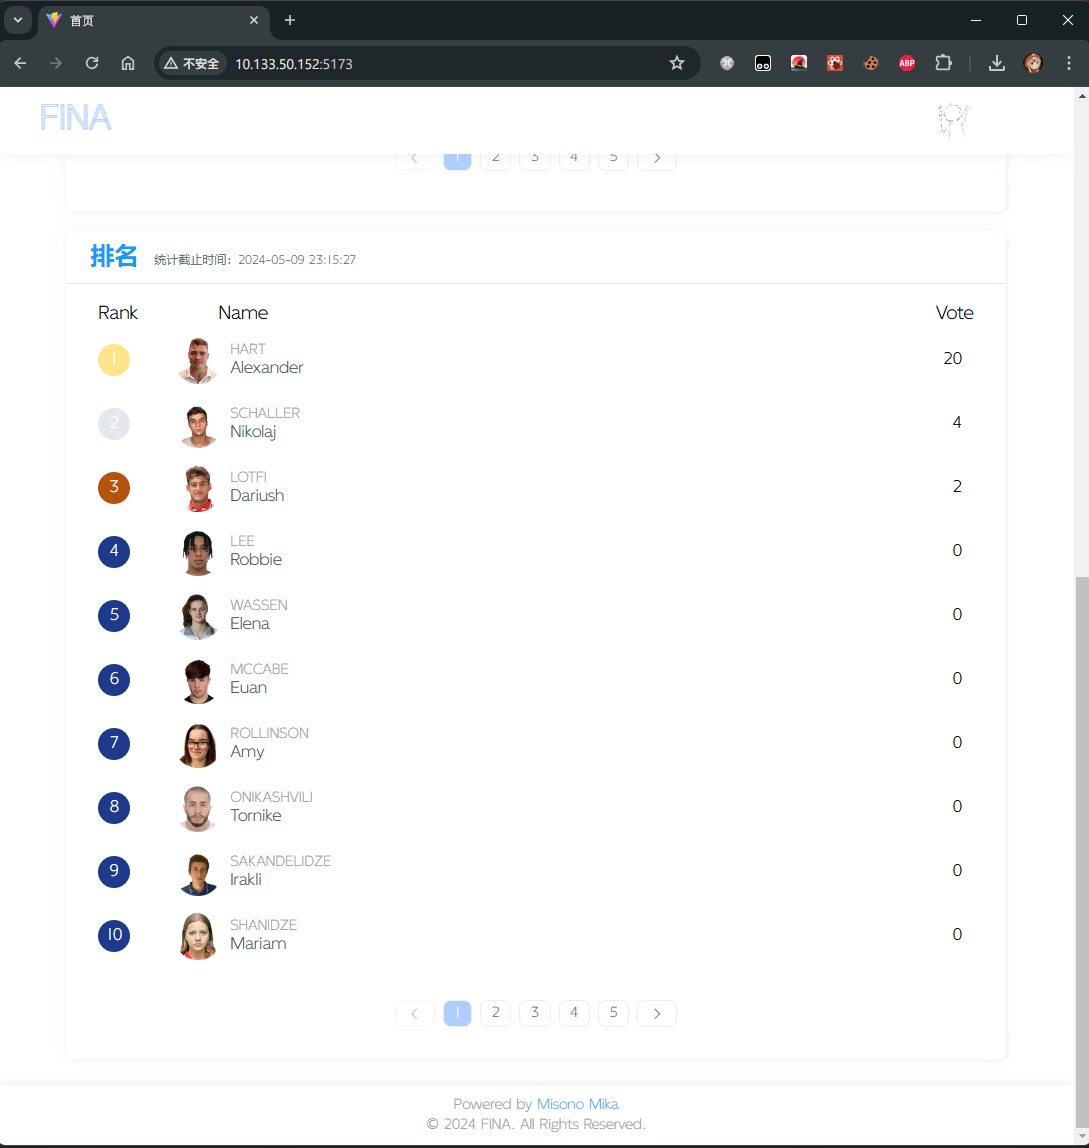
Task: Open the cookie extension icon
Action: (x=871, y=63)
